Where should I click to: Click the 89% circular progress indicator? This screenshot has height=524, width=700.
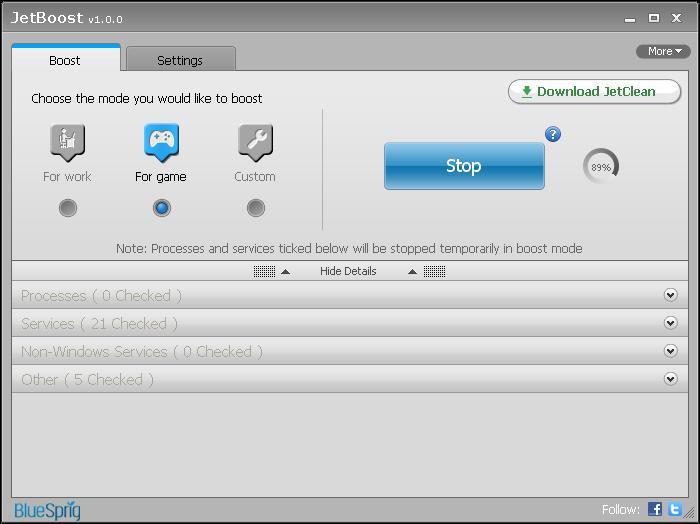coord(600,167)
